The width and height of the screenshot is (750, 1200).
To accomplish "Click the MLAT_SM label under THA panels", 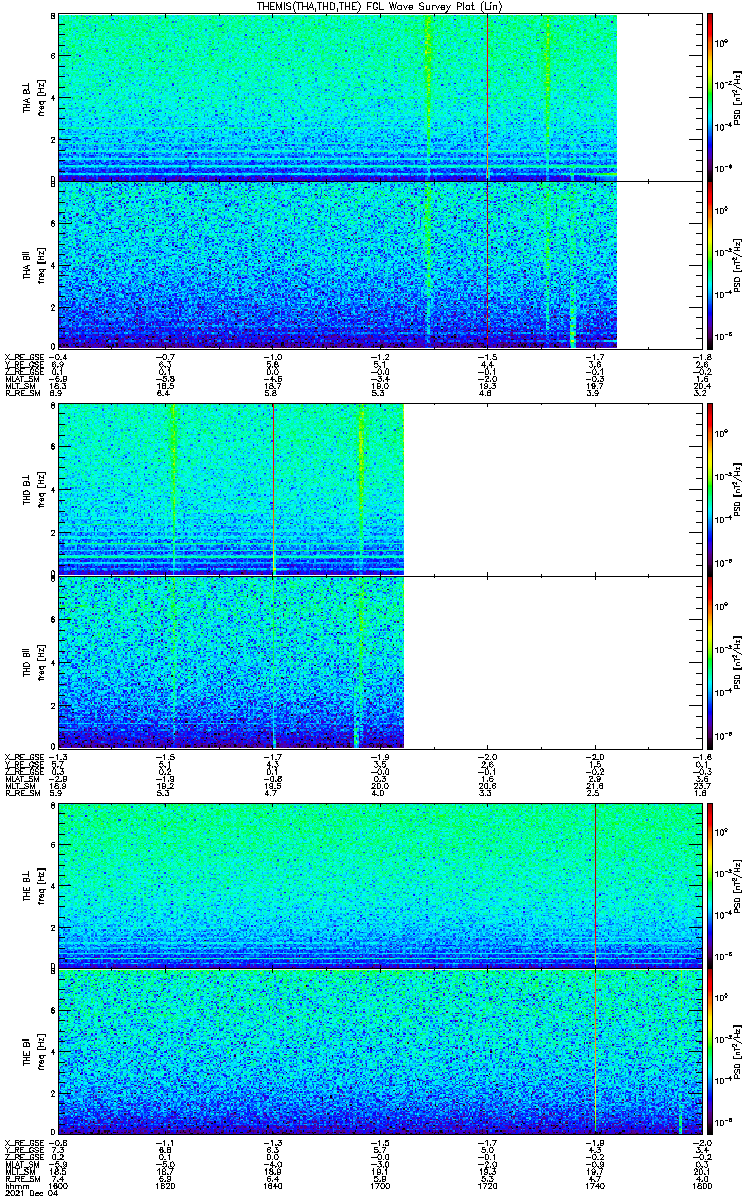I will (x=20, y=380).
